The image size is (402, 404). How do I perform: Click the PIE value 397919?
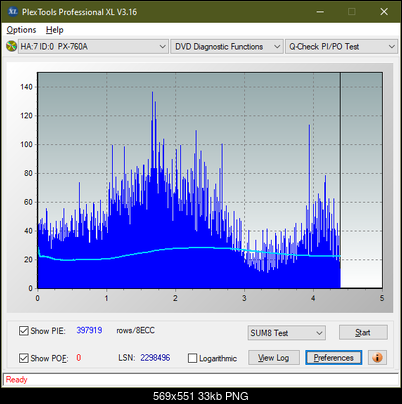click(89, 330)
